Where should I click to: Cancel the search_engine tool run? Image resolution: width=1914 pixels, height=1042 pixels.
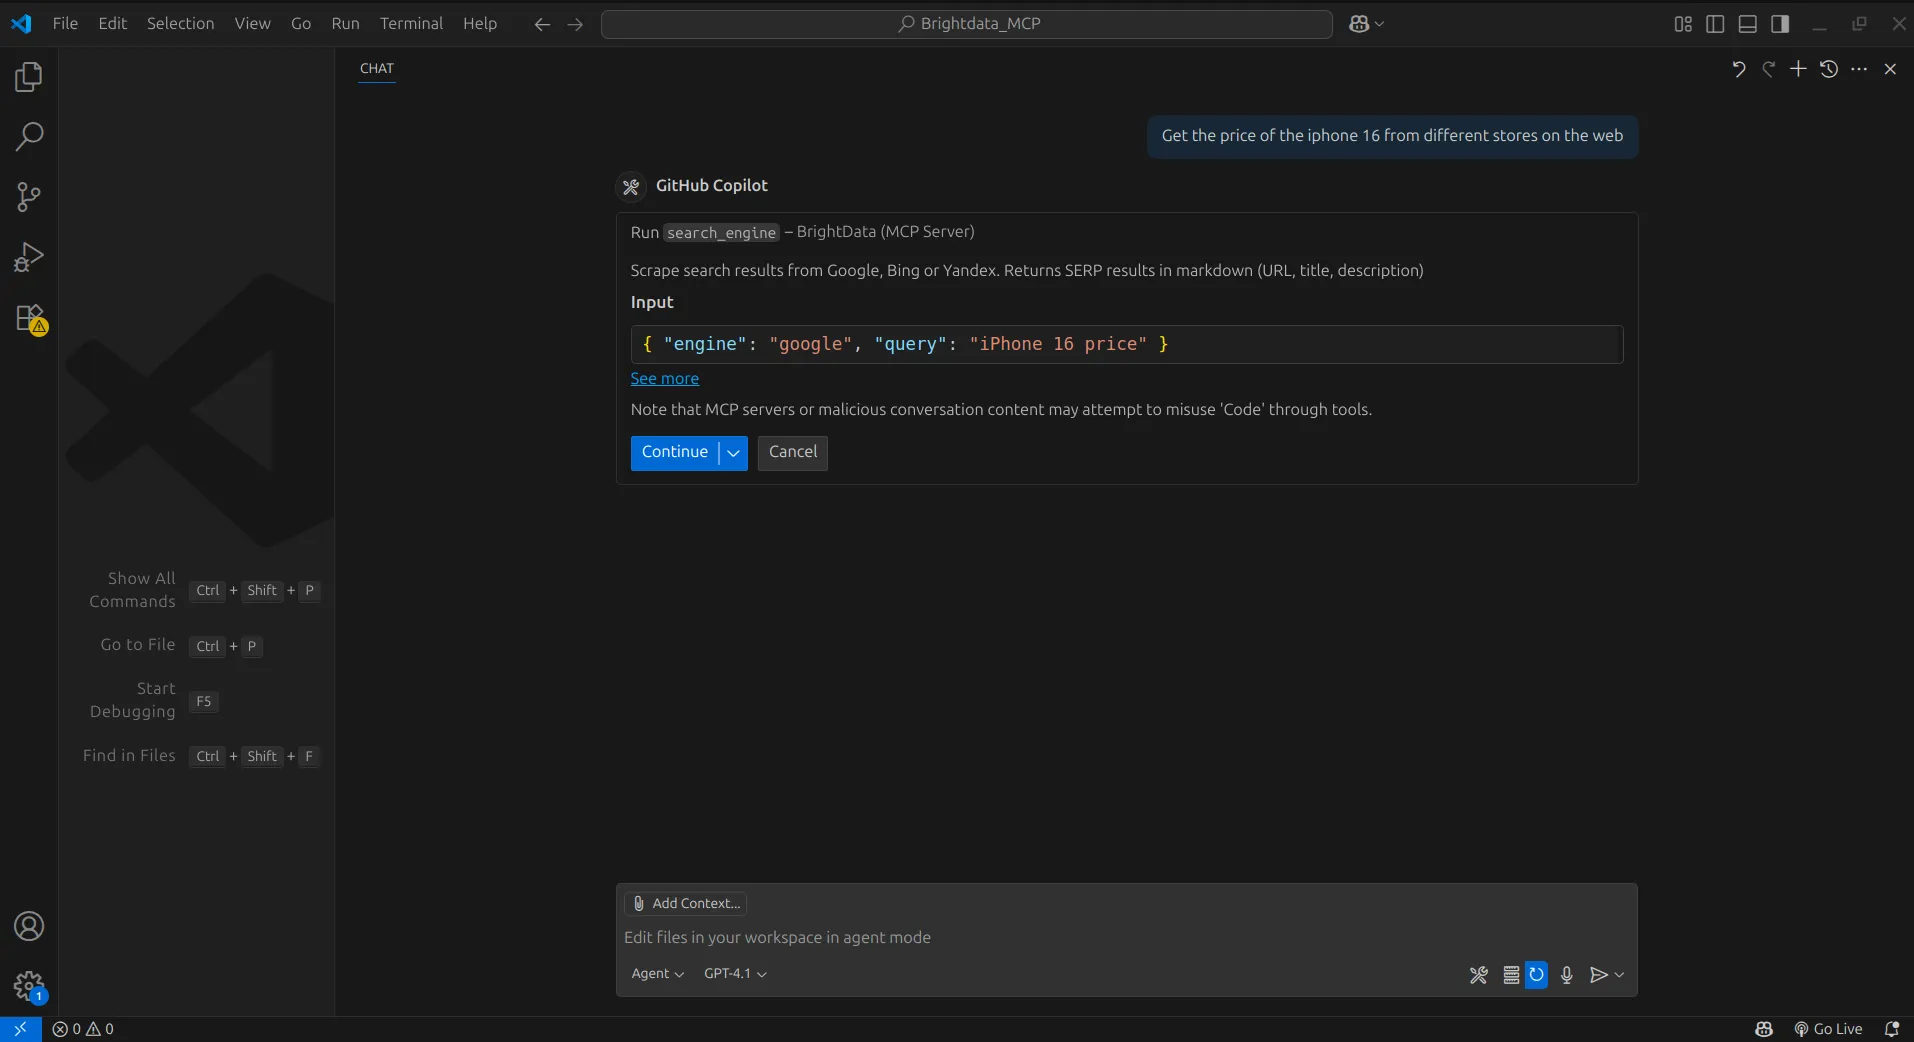792,453
